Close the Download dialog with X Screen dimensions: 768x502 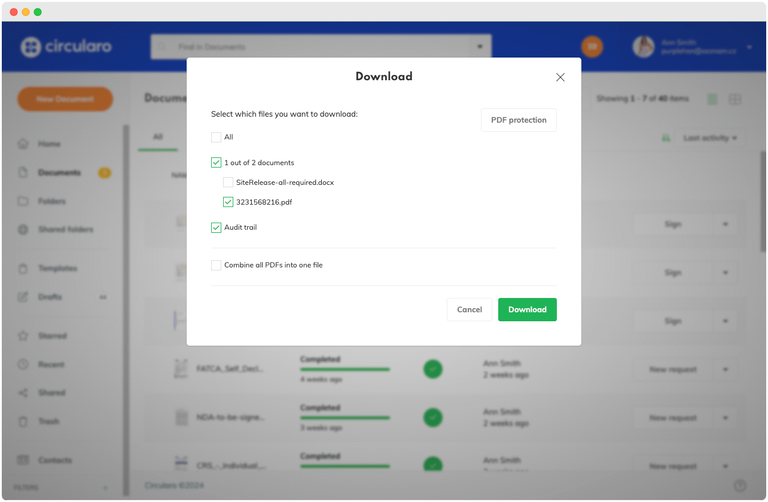560,77
